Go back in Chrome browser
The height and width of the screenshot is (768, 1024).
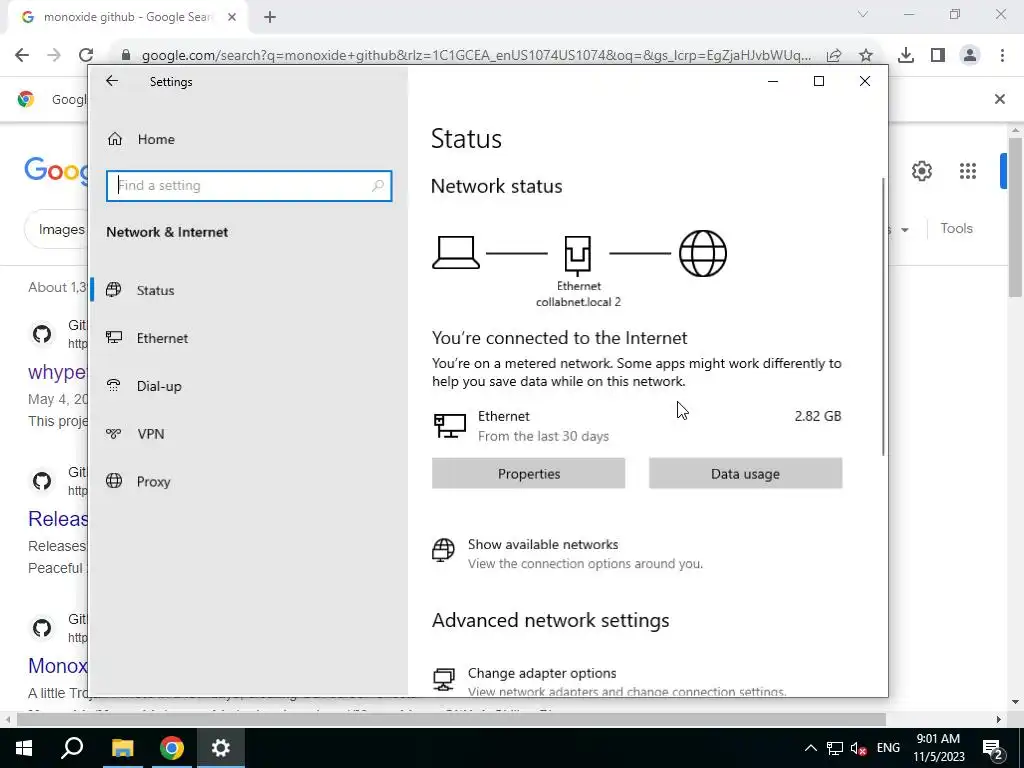(22, 55)
